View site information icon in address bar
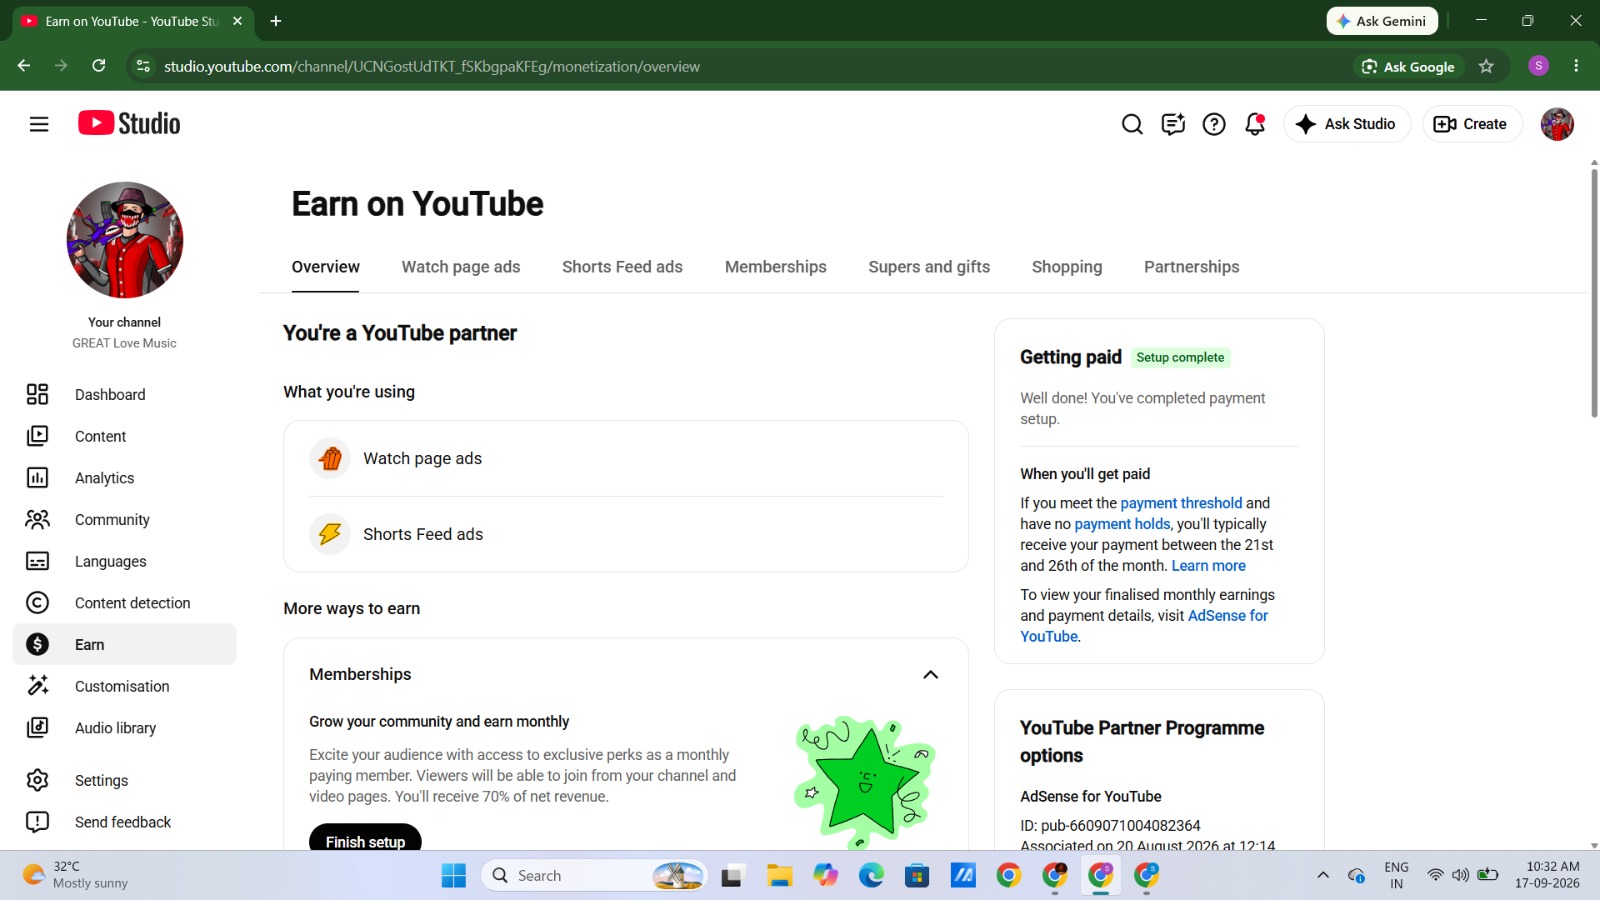The height and width of the screenshot is (900, 1600). (x=143, y=66)
